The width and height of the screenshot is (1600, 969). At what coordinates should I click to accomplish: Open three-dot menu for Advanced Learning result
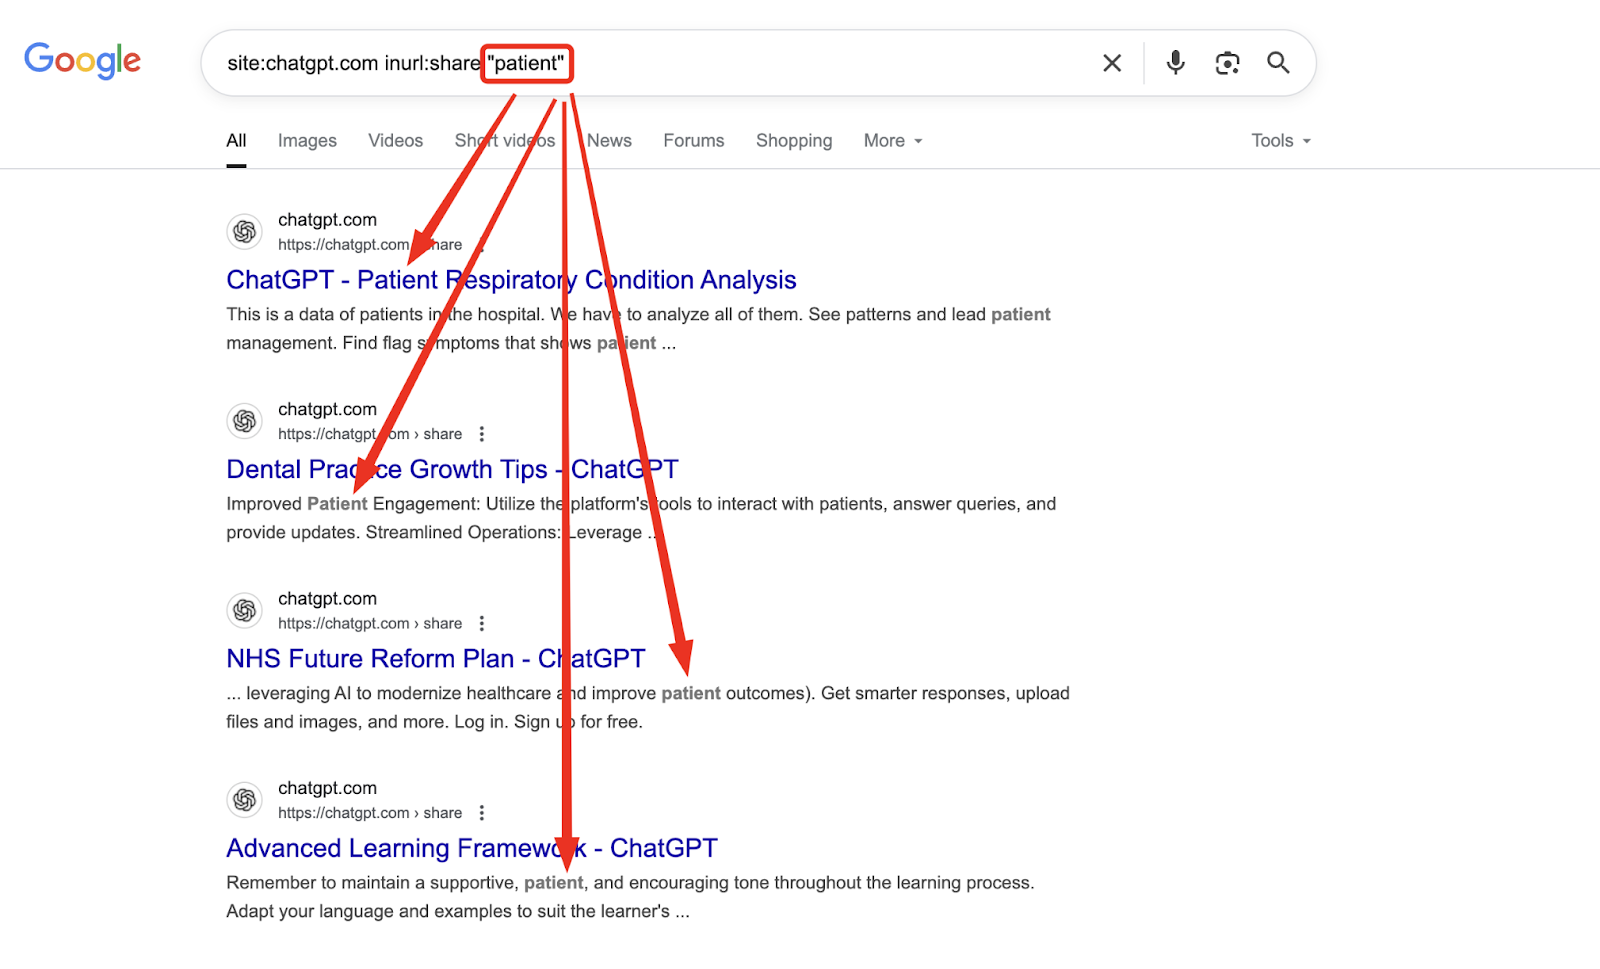click(482, 813)
